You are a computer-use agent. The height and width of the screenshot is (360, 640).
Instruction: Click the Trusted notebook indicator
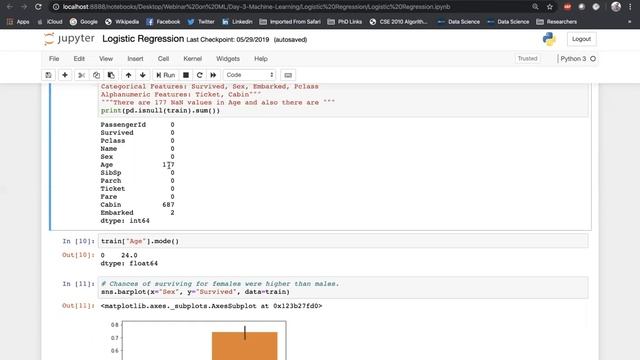pyautogui.click(x=527, y=59)
